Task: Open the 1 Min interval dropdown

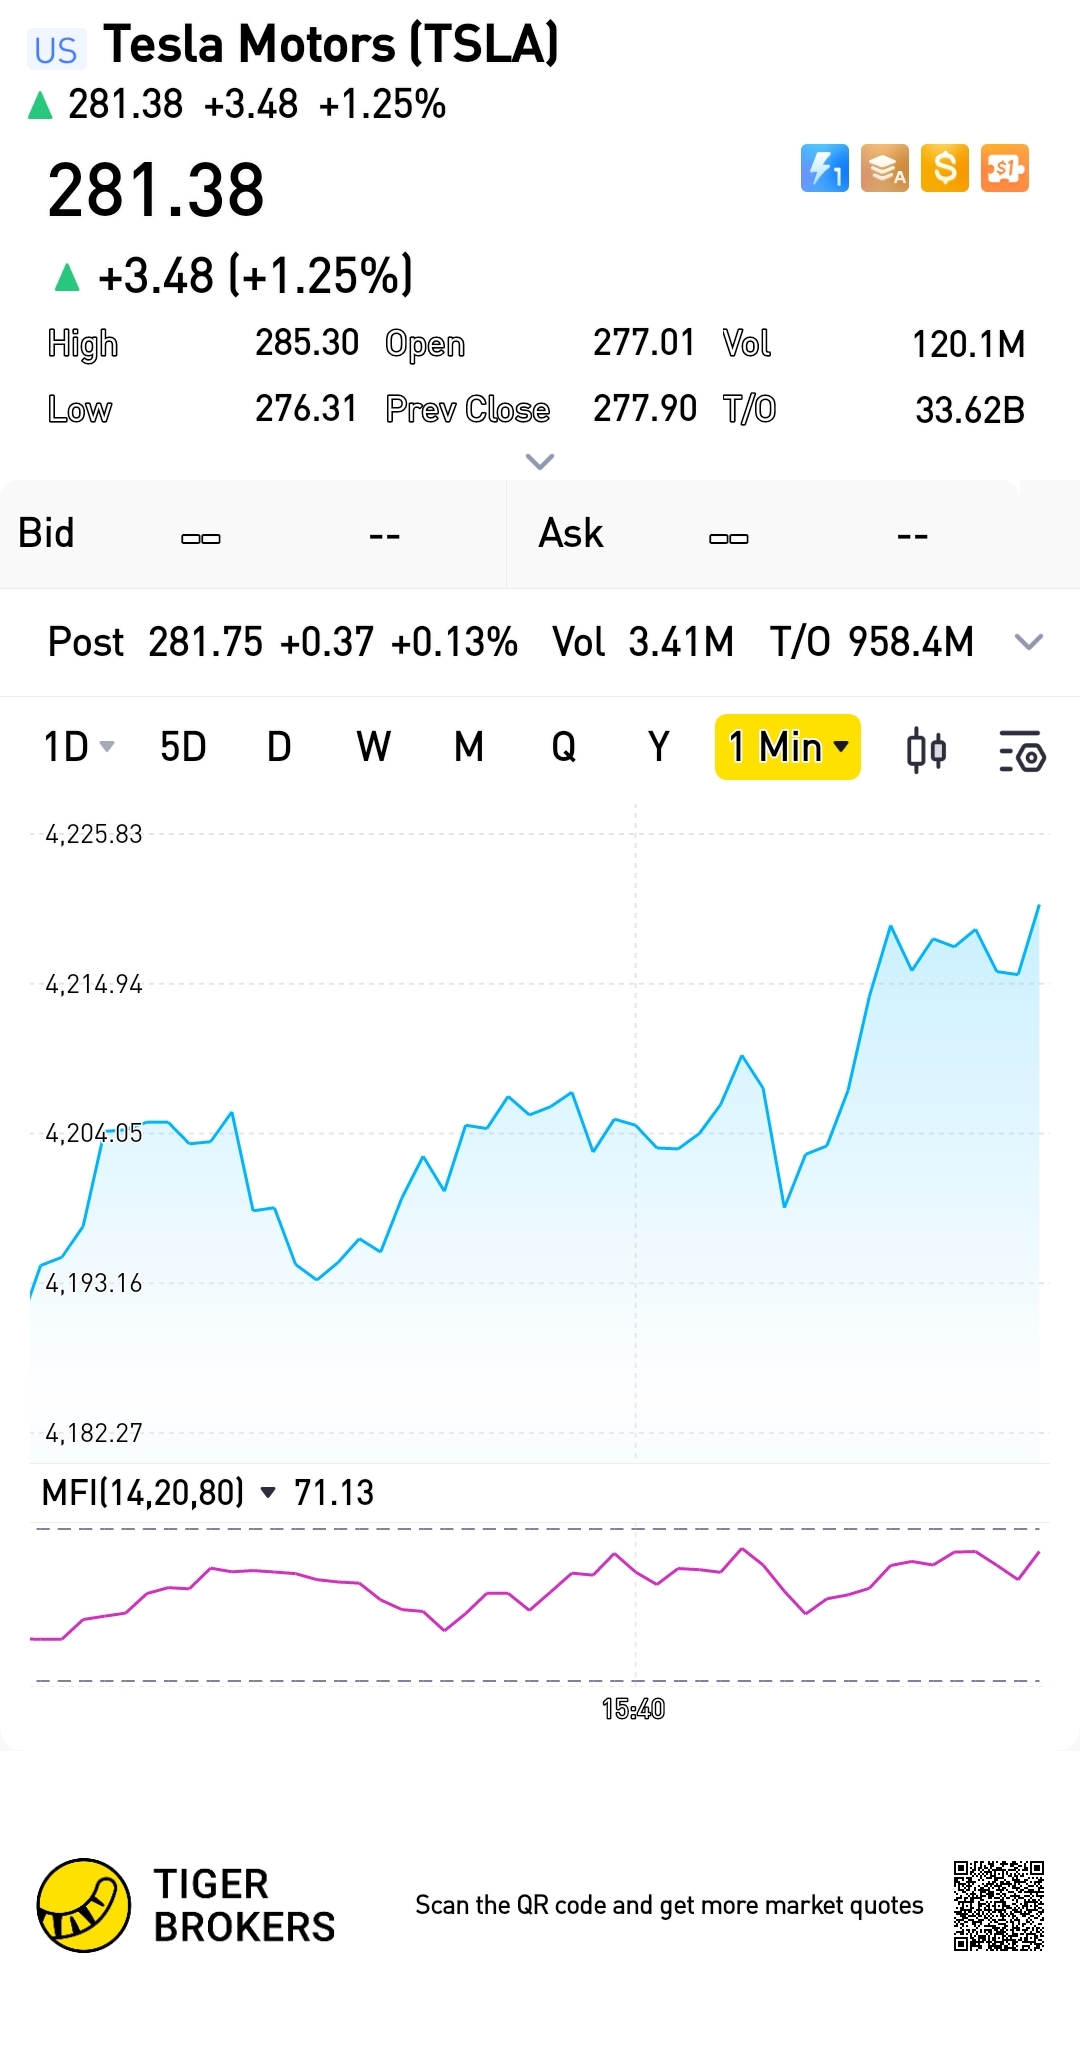Action: click(788, 747)
